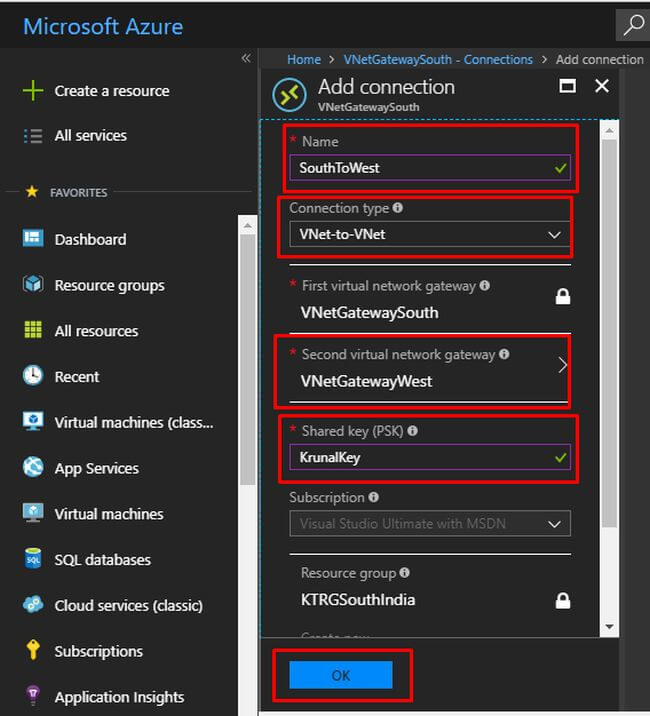Open the Connection type dropdown
The height and width of the screenshot is (716, 650).
click(430, 234)
